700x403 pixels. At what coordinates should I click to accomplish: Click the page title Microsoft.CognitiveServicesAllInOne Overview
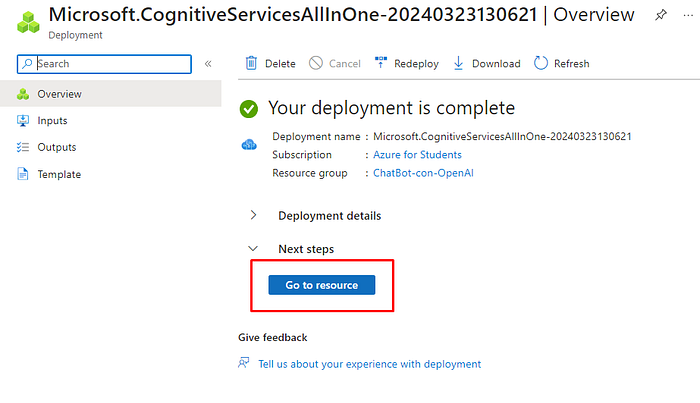pos(342,15)
